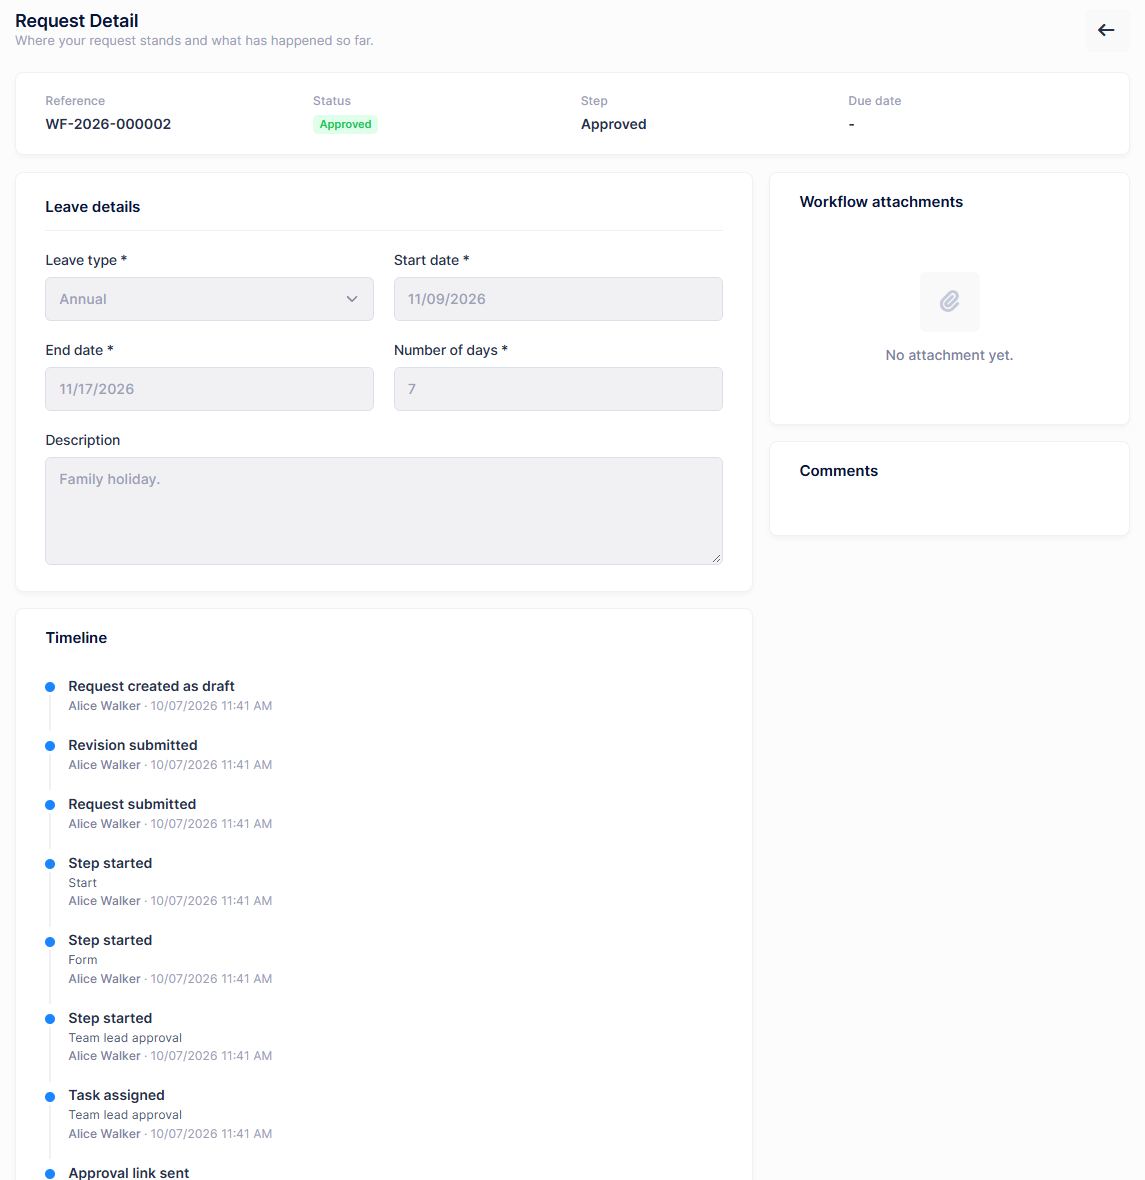Click the End date field 11/17/2026

coord(209,389)
